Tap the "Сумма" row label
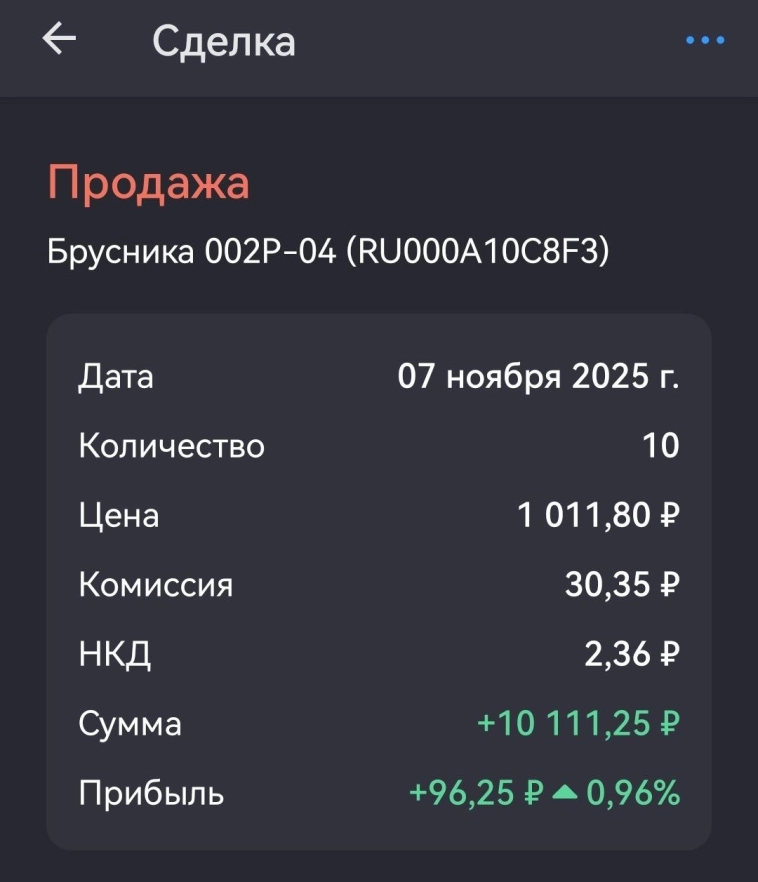 click(x=130, y=724)
